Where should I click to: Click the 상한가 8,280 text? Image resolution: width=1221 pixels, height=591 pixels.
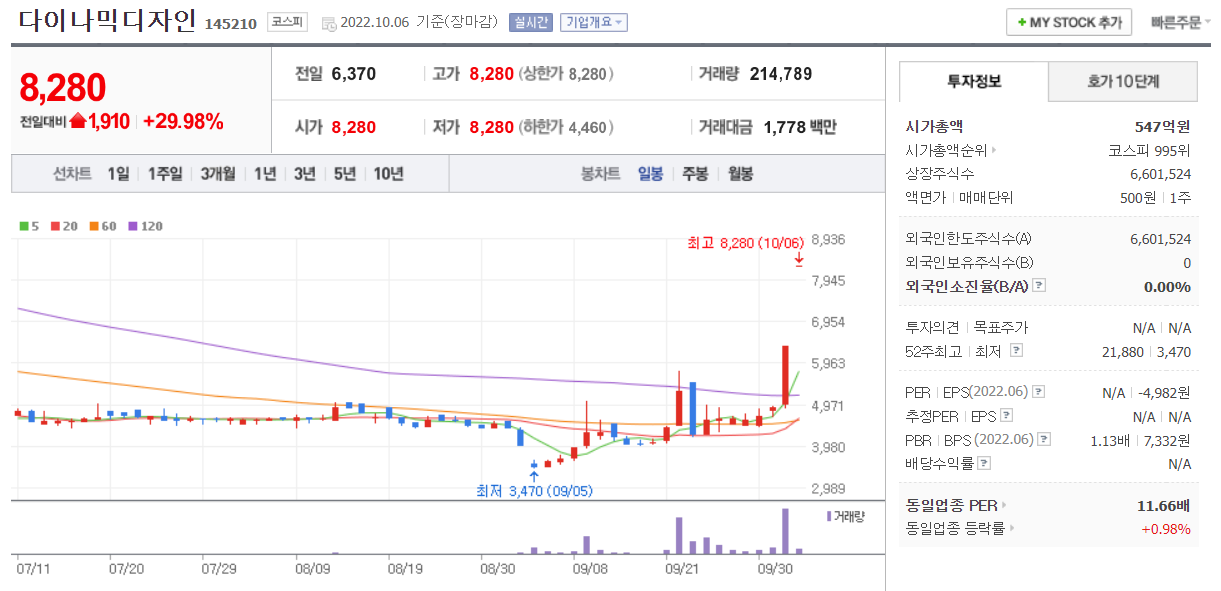[x=567, y=73]
